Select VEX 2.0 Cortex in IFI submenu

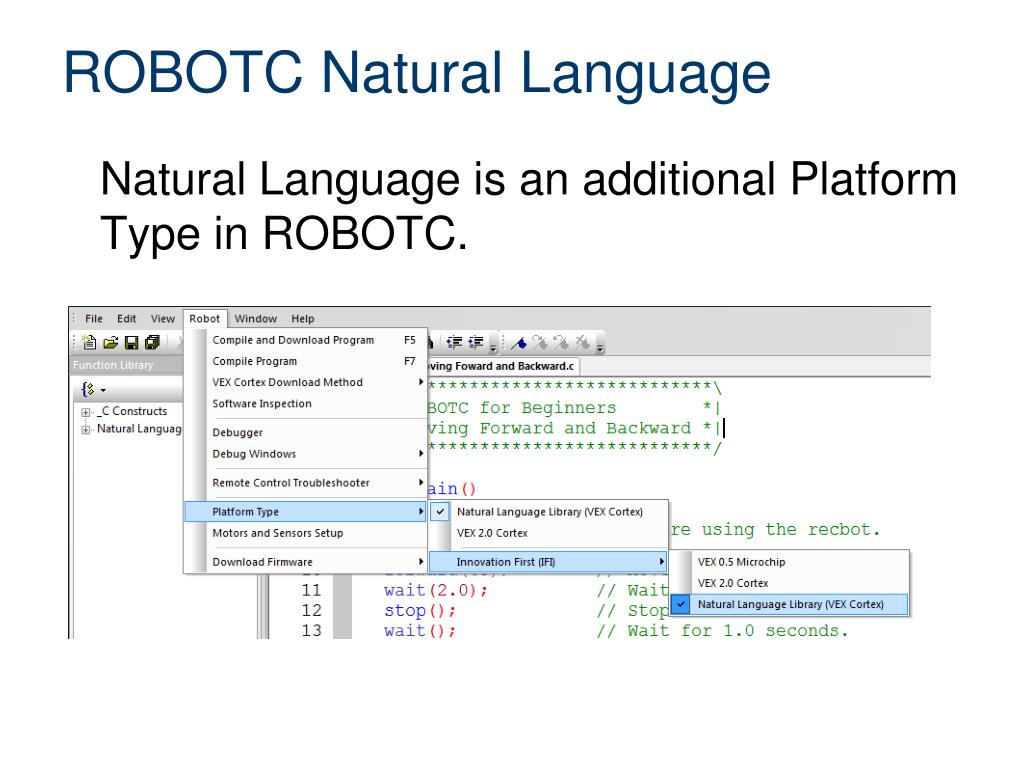[790, 583]
